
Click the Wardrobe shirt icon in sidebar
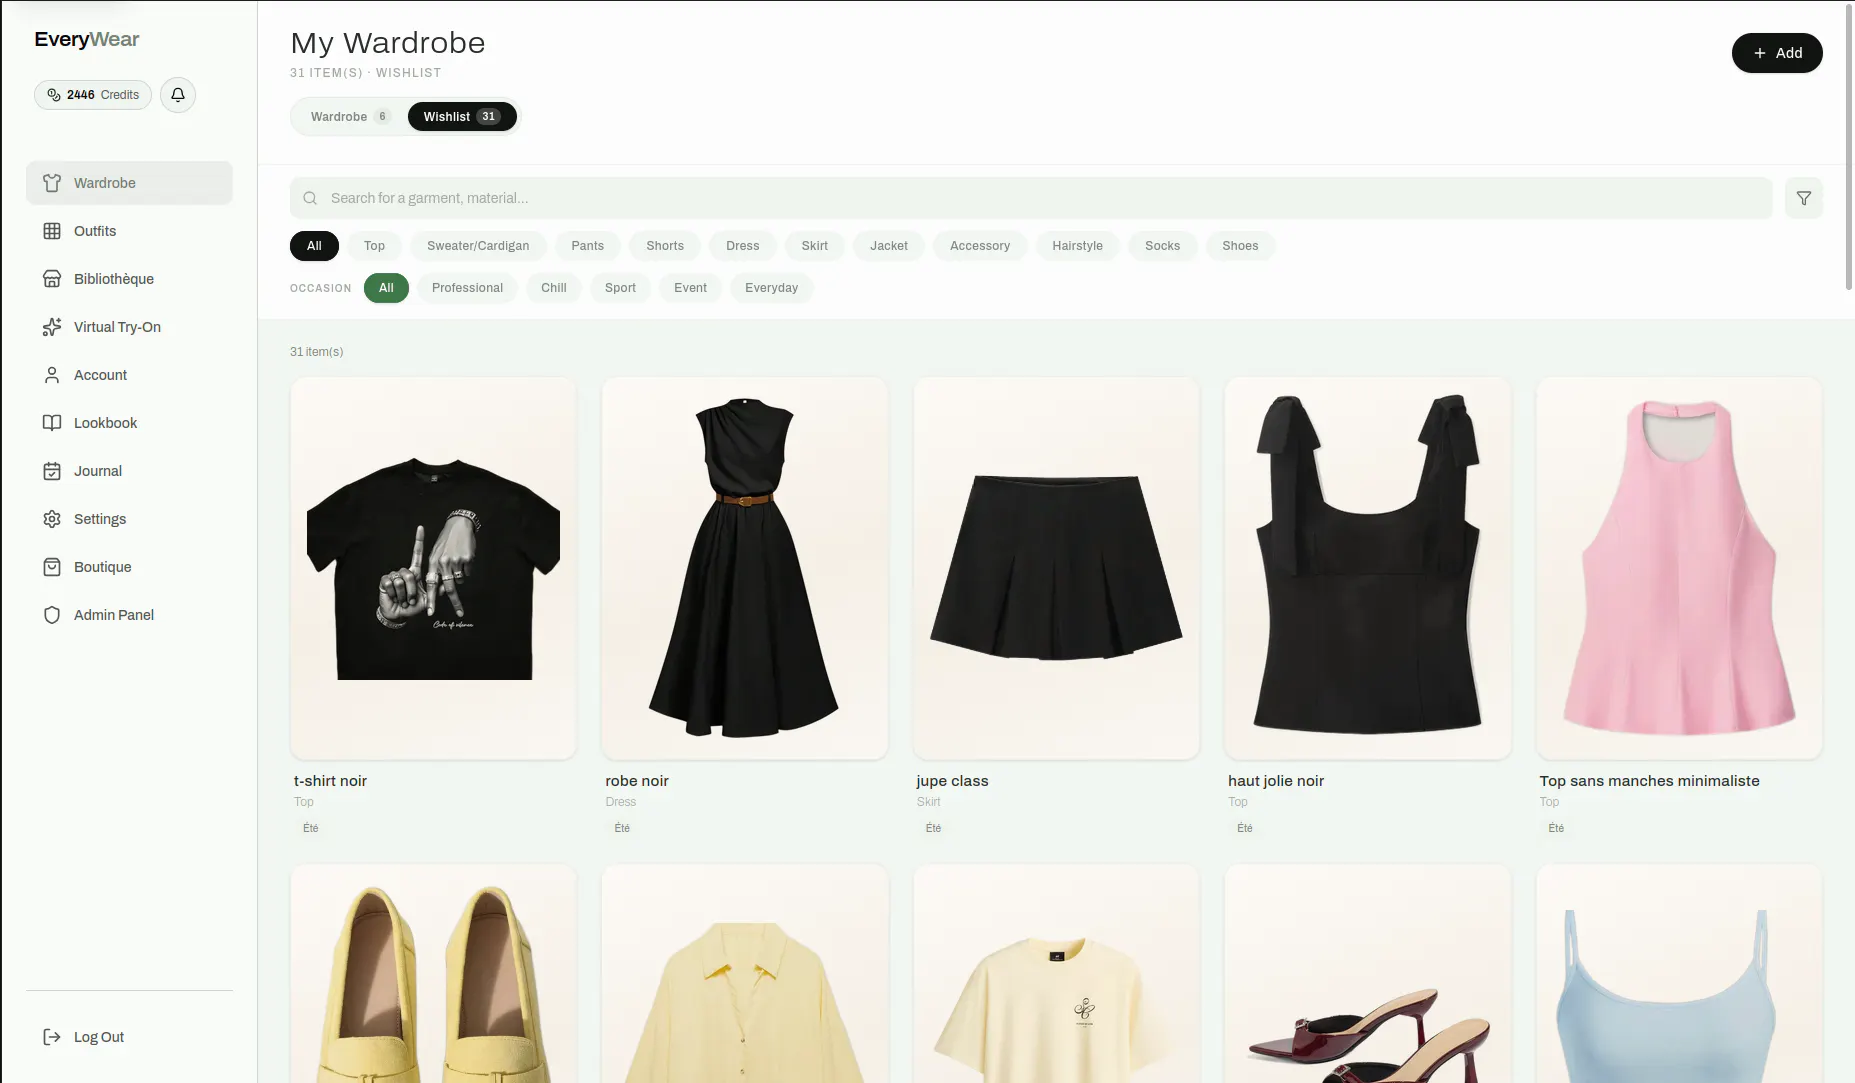point(52,183)
